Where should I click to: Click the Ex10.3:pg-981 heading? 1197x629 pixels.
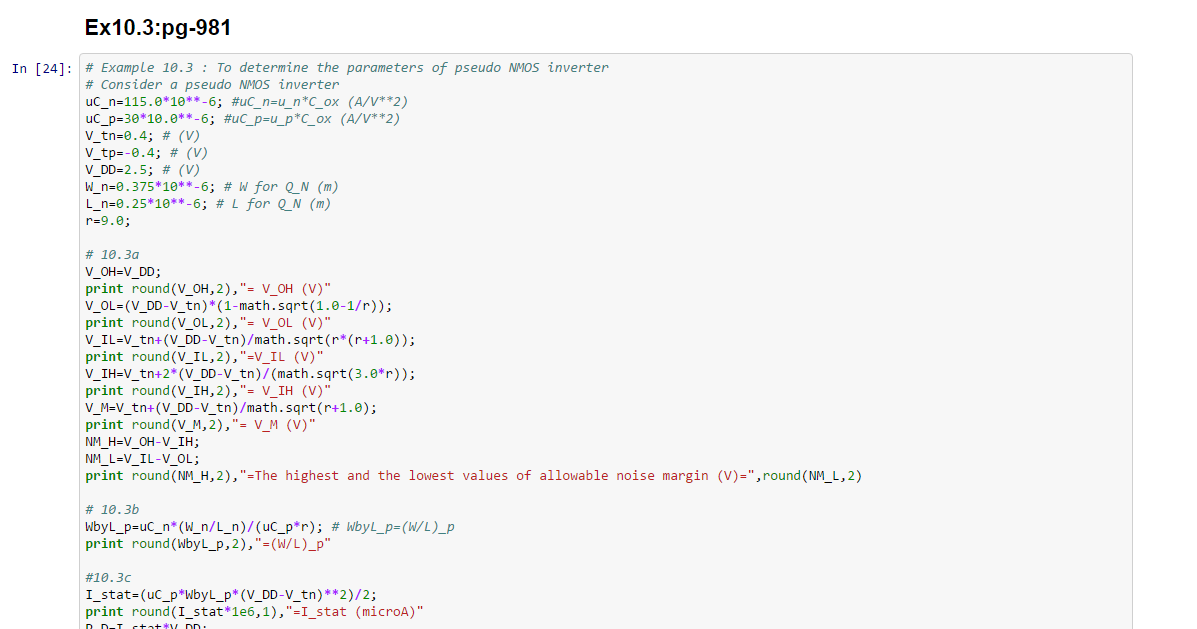click(159, 28)
